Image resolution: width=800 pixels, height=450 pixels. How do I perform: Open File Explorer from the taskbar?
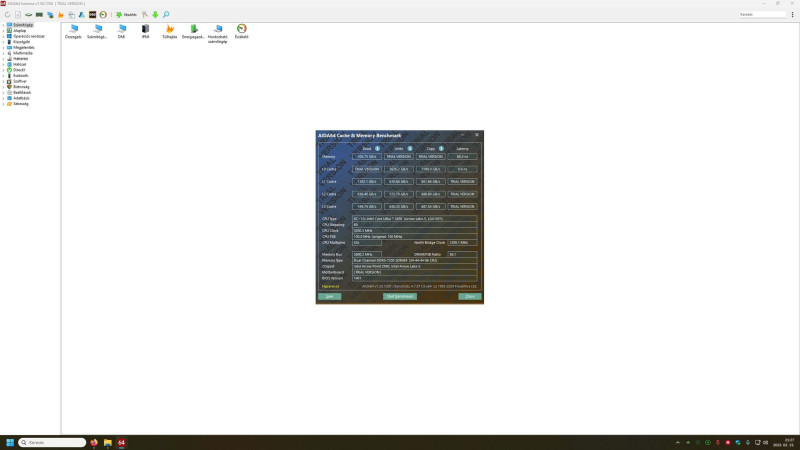pos(108,442)
